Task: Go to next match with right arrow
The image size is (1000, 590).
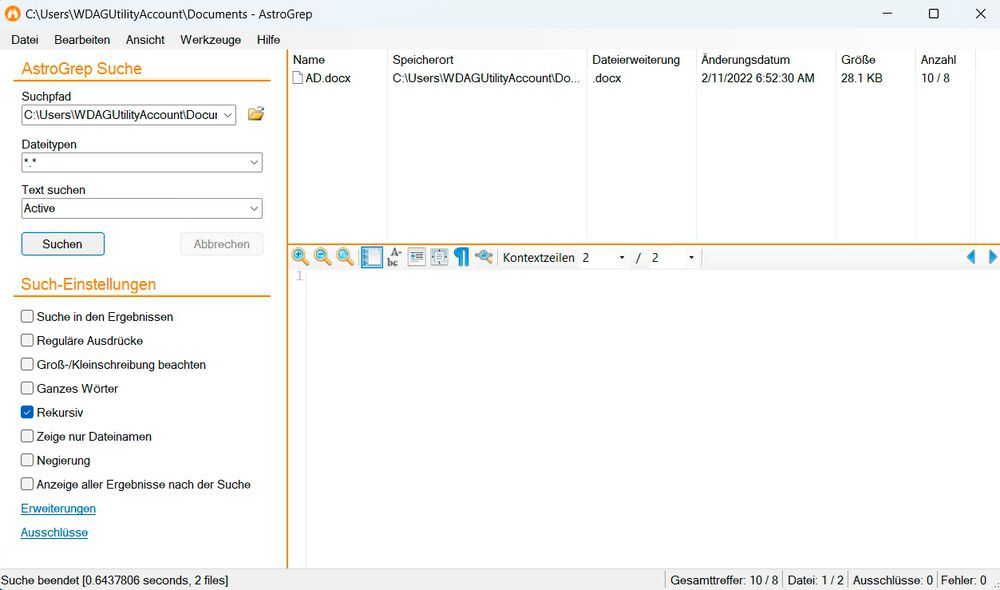Action: [992, 257]
